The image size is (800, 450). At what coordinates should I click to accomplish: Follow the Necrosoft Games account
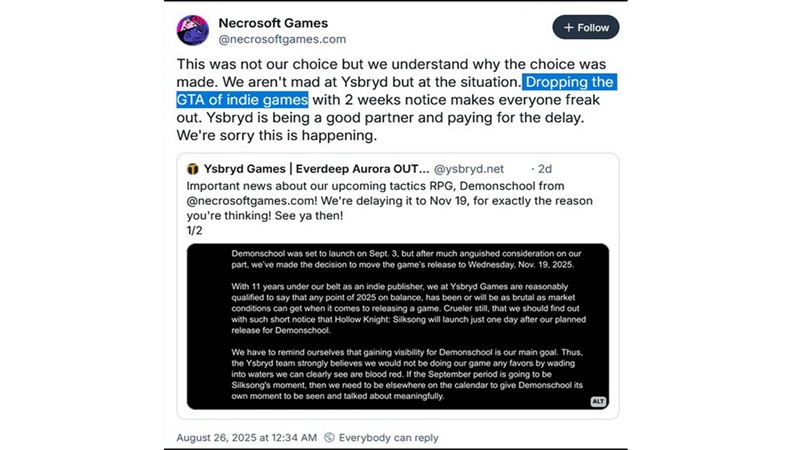click(586, 27)
